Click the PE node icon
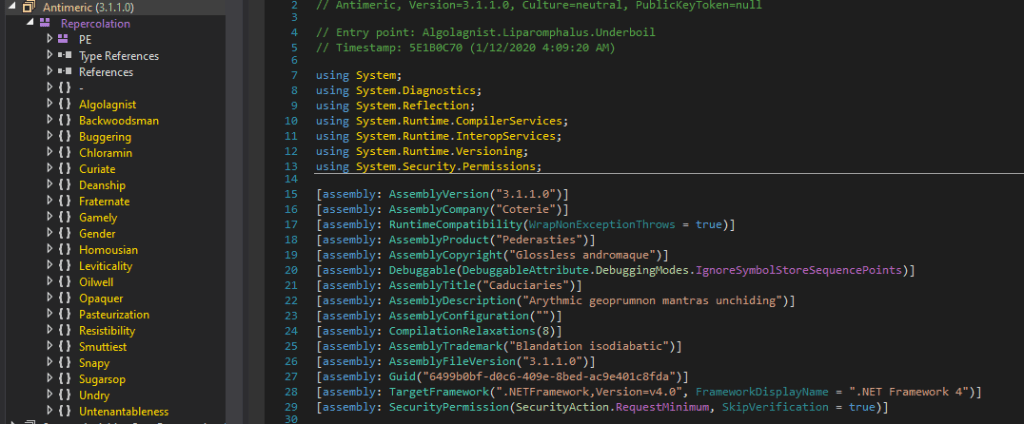1024x424 pixels. tap(64, 39)
